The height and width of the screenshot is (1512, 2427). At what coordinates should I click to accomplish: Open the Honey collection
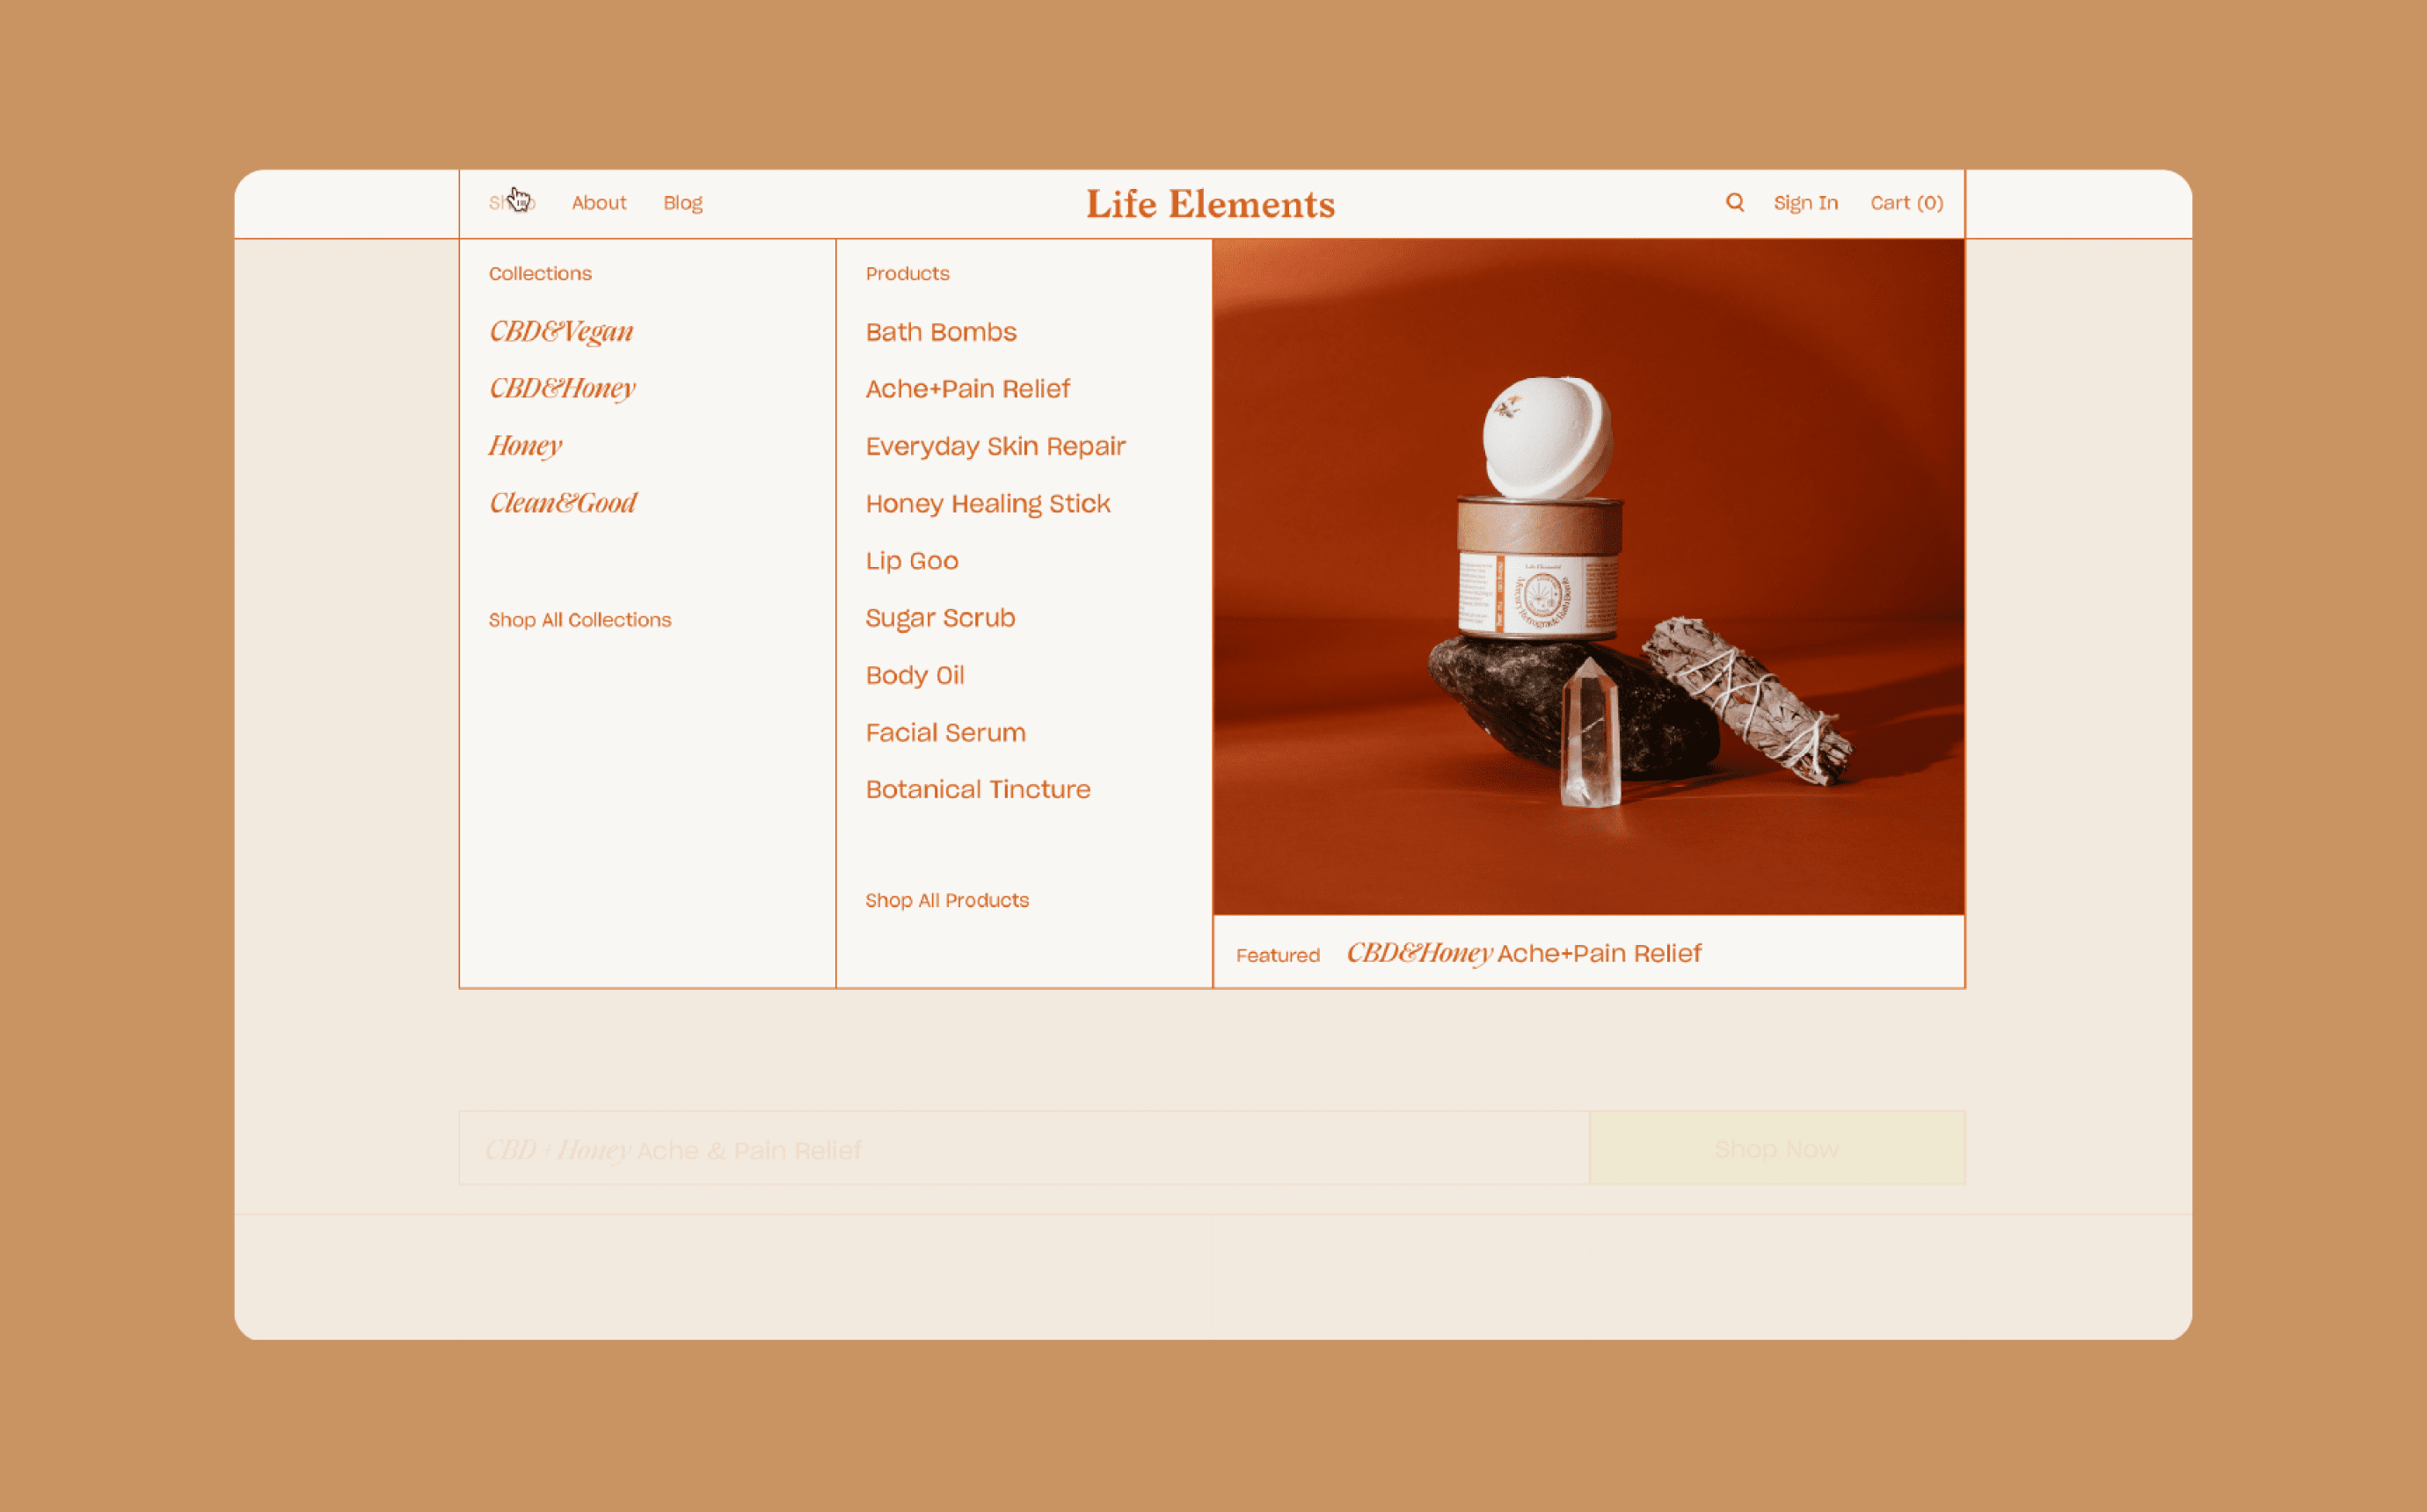(x=525, y=445)
